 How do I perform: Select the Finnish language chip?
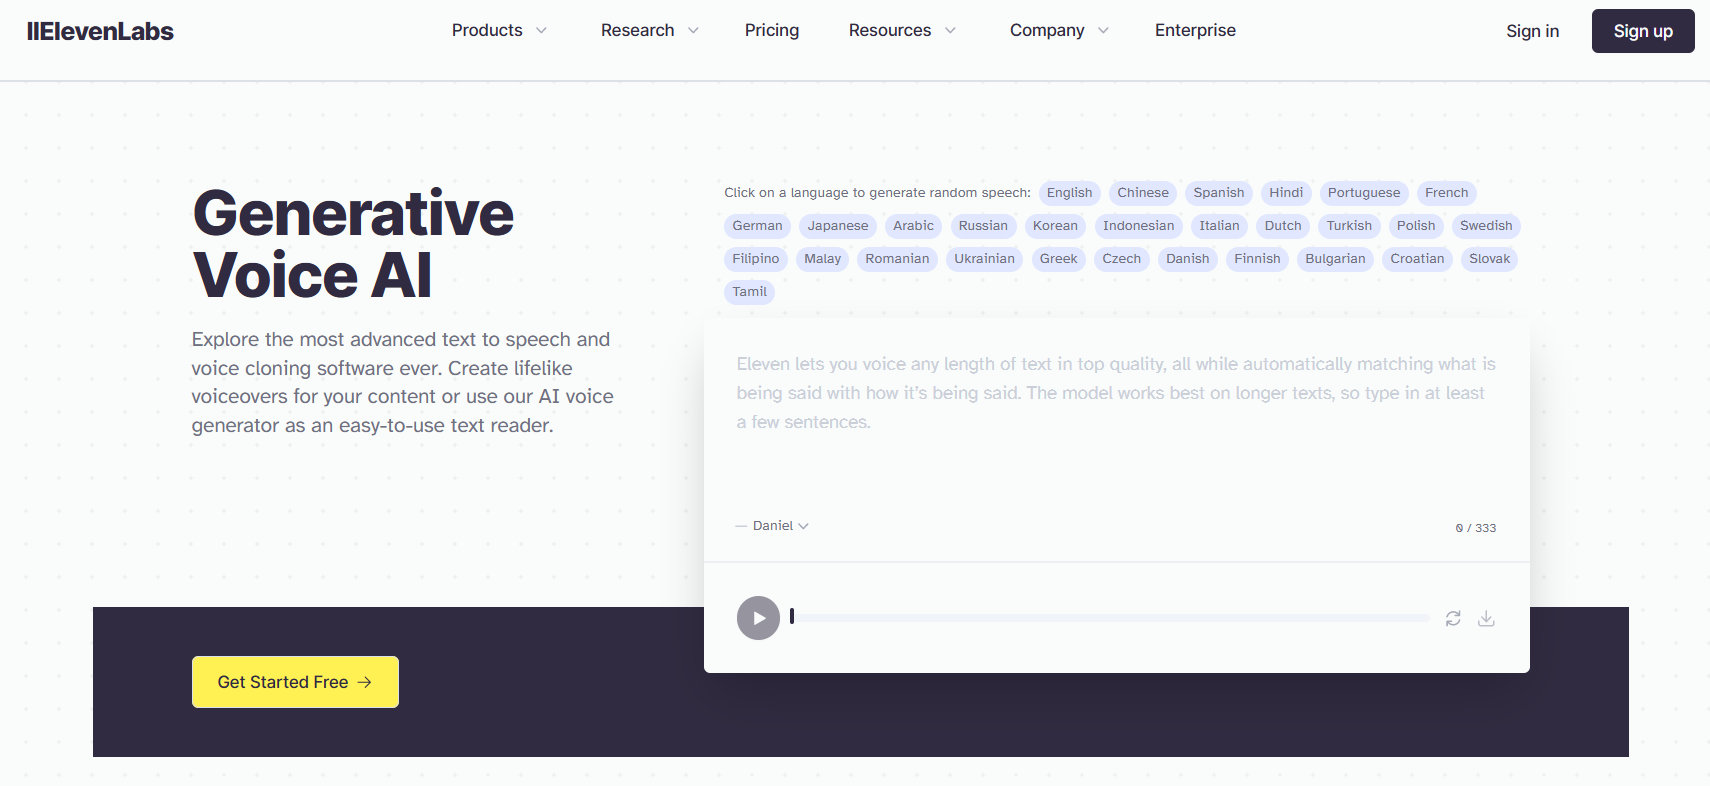coord(1257,259)
